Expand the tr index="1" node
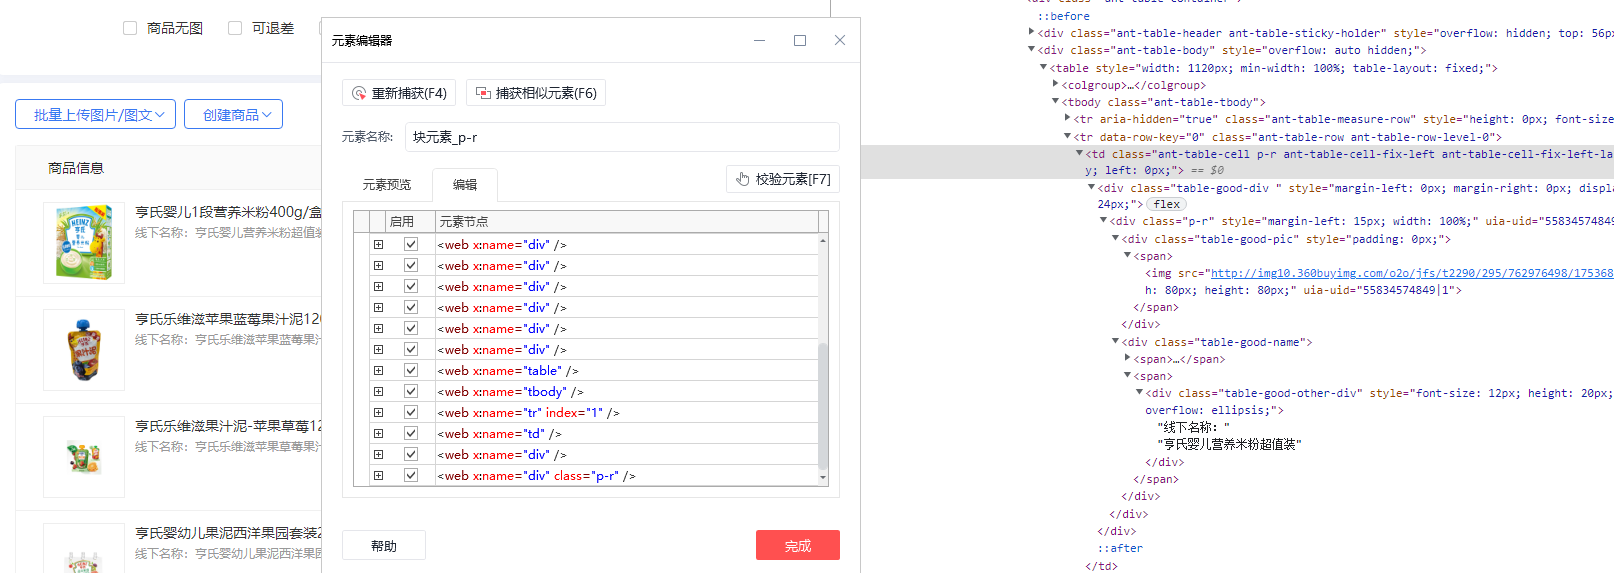1614x573 pixels. [x=378, y=413]
